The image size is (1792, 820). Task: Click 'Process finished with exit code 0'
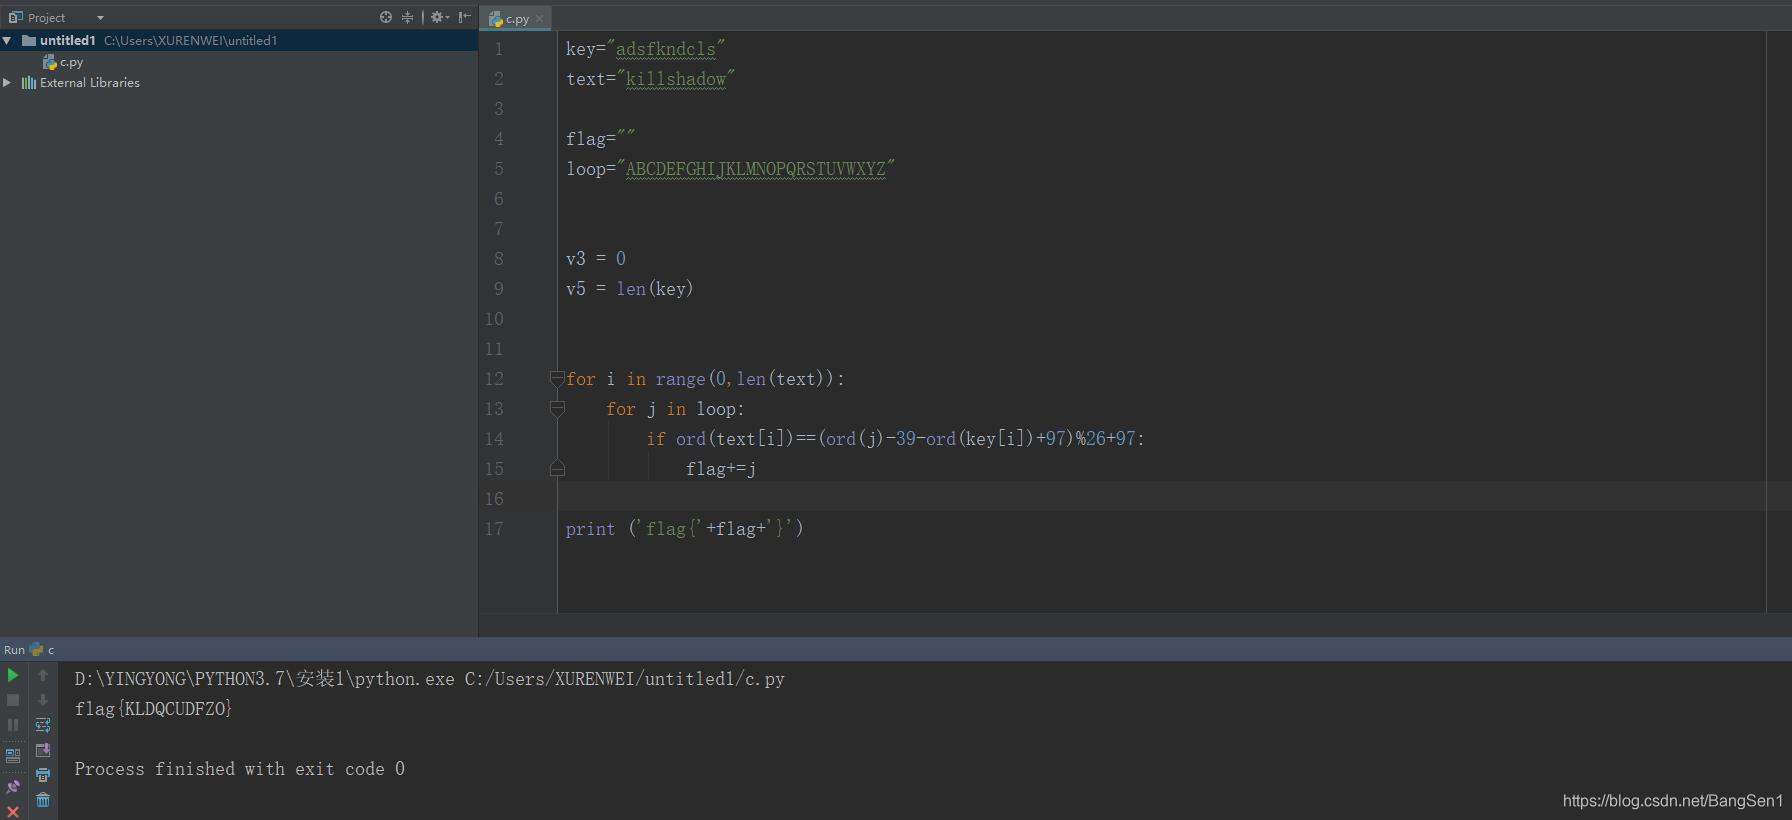click(240, 769)
